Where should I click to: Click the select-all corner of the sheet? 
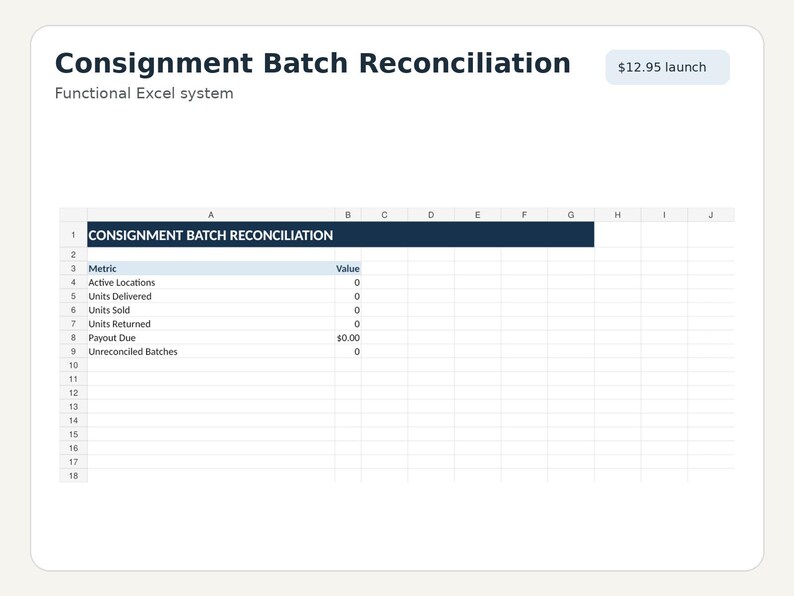coord(73,215)
